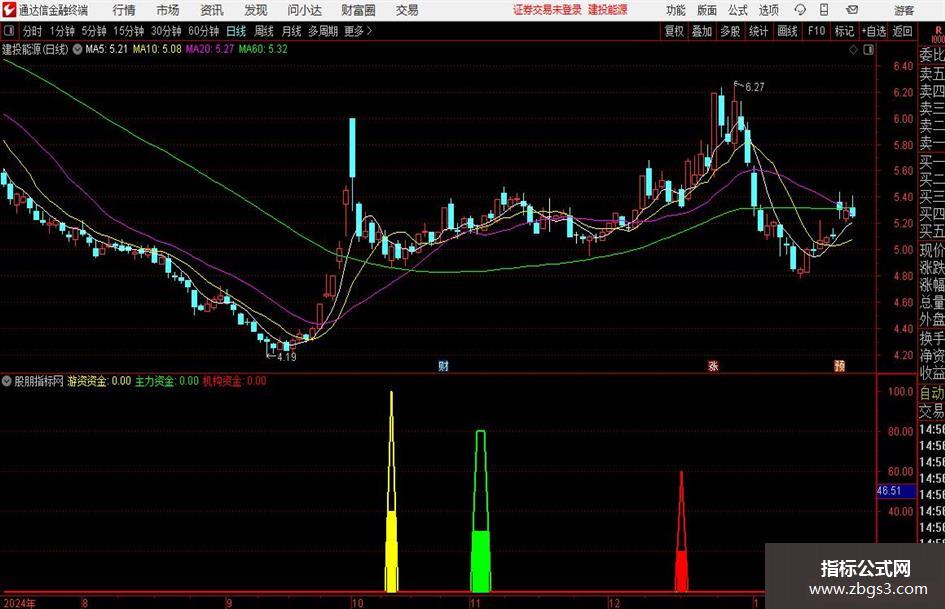The image size is (945, 609).
Task: Click 游资资金: 0.00 indicator value
Action: pyautogui.click(x=99, y=380)
